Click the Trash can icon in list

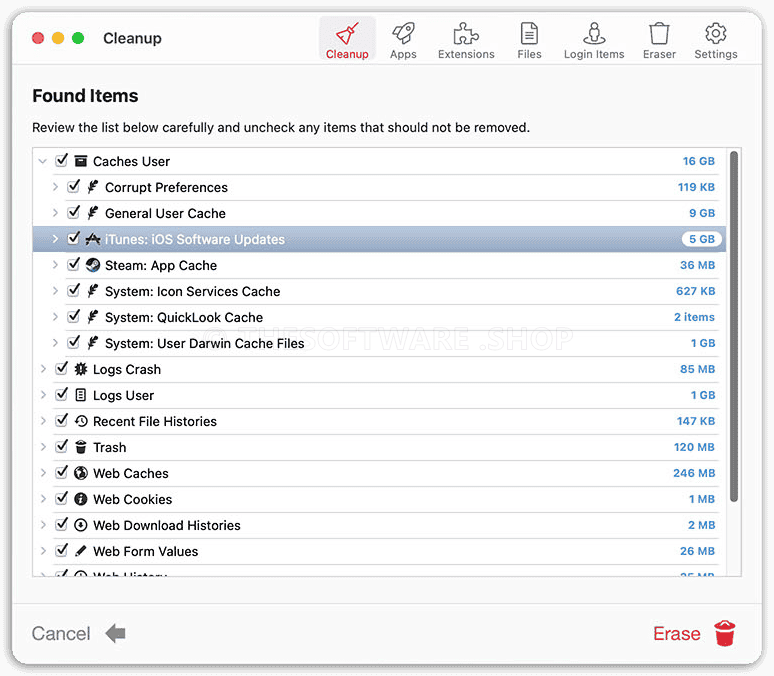point(80,447)
